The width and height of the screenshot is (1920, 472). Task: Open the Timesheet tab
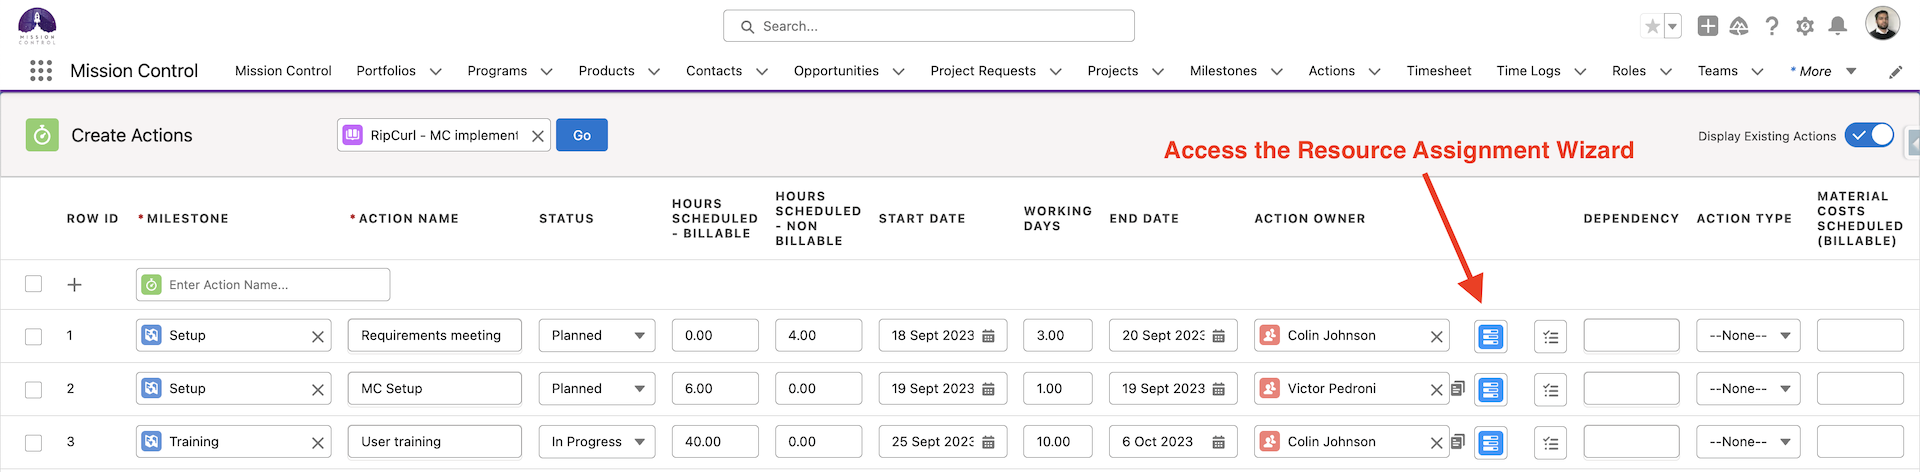[1439, 71]
